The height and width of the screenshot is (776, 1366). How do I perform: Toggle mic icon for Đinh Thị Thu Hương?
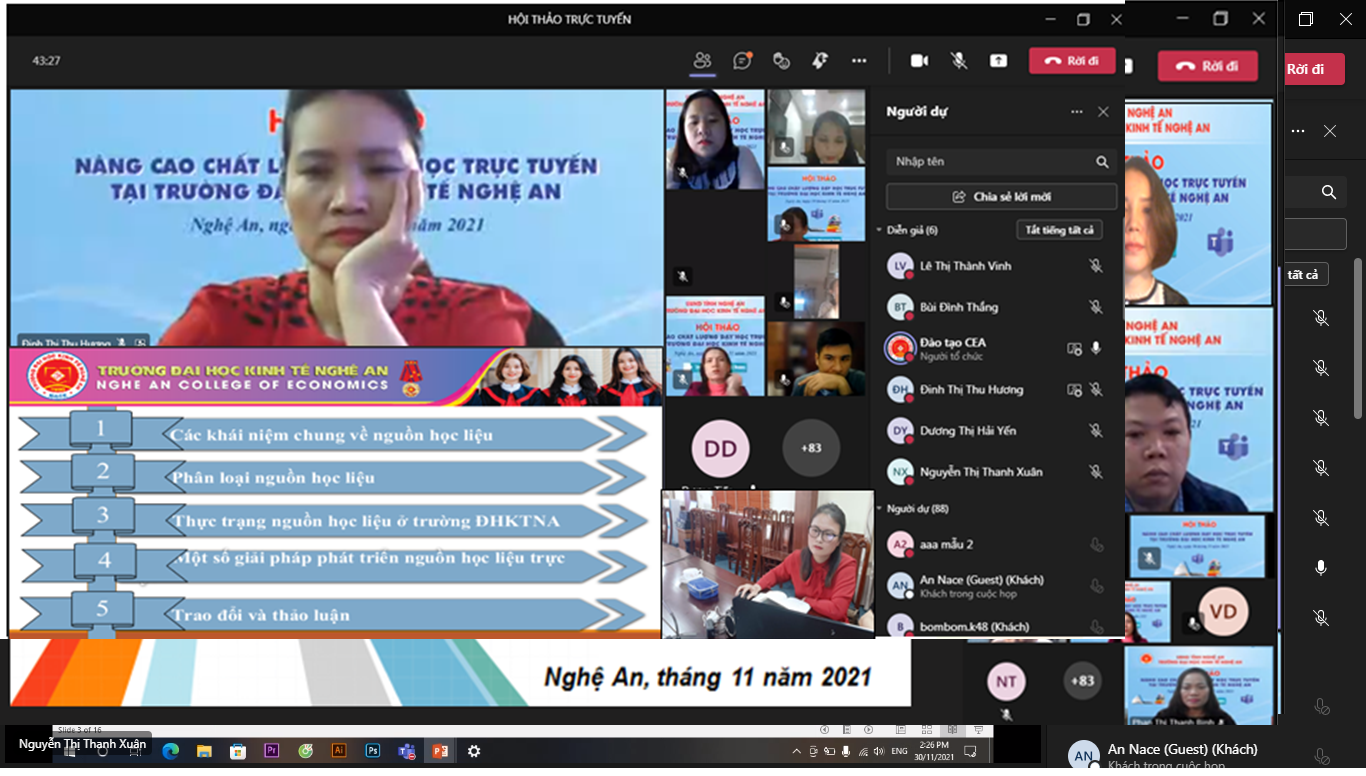(x=1096, y=390)
